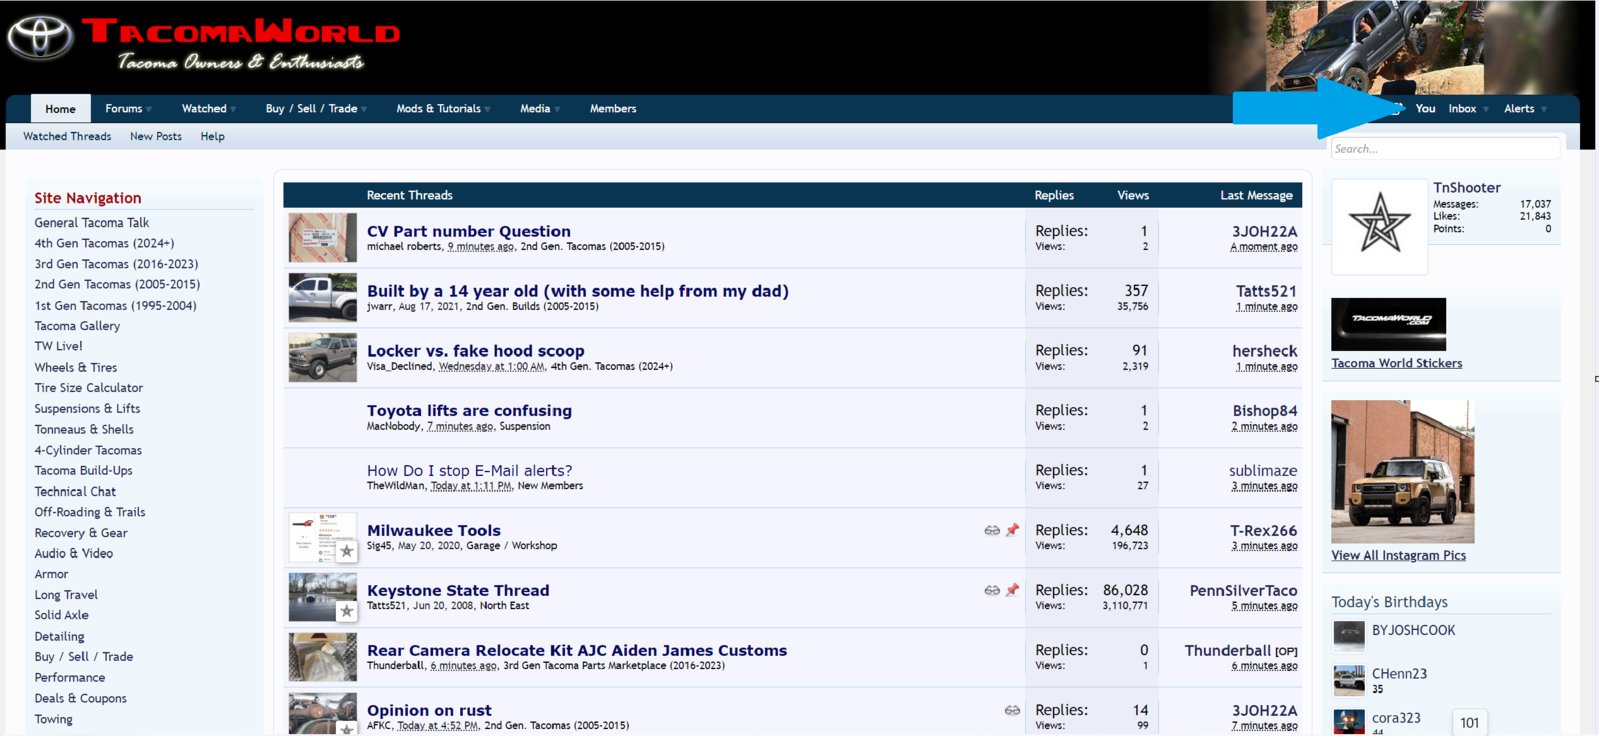The image size is (1599, 736).
Task: Expand the Buy / Sell / Trade menu arrow
Action: pyautogui.click(x=364, y=109)
